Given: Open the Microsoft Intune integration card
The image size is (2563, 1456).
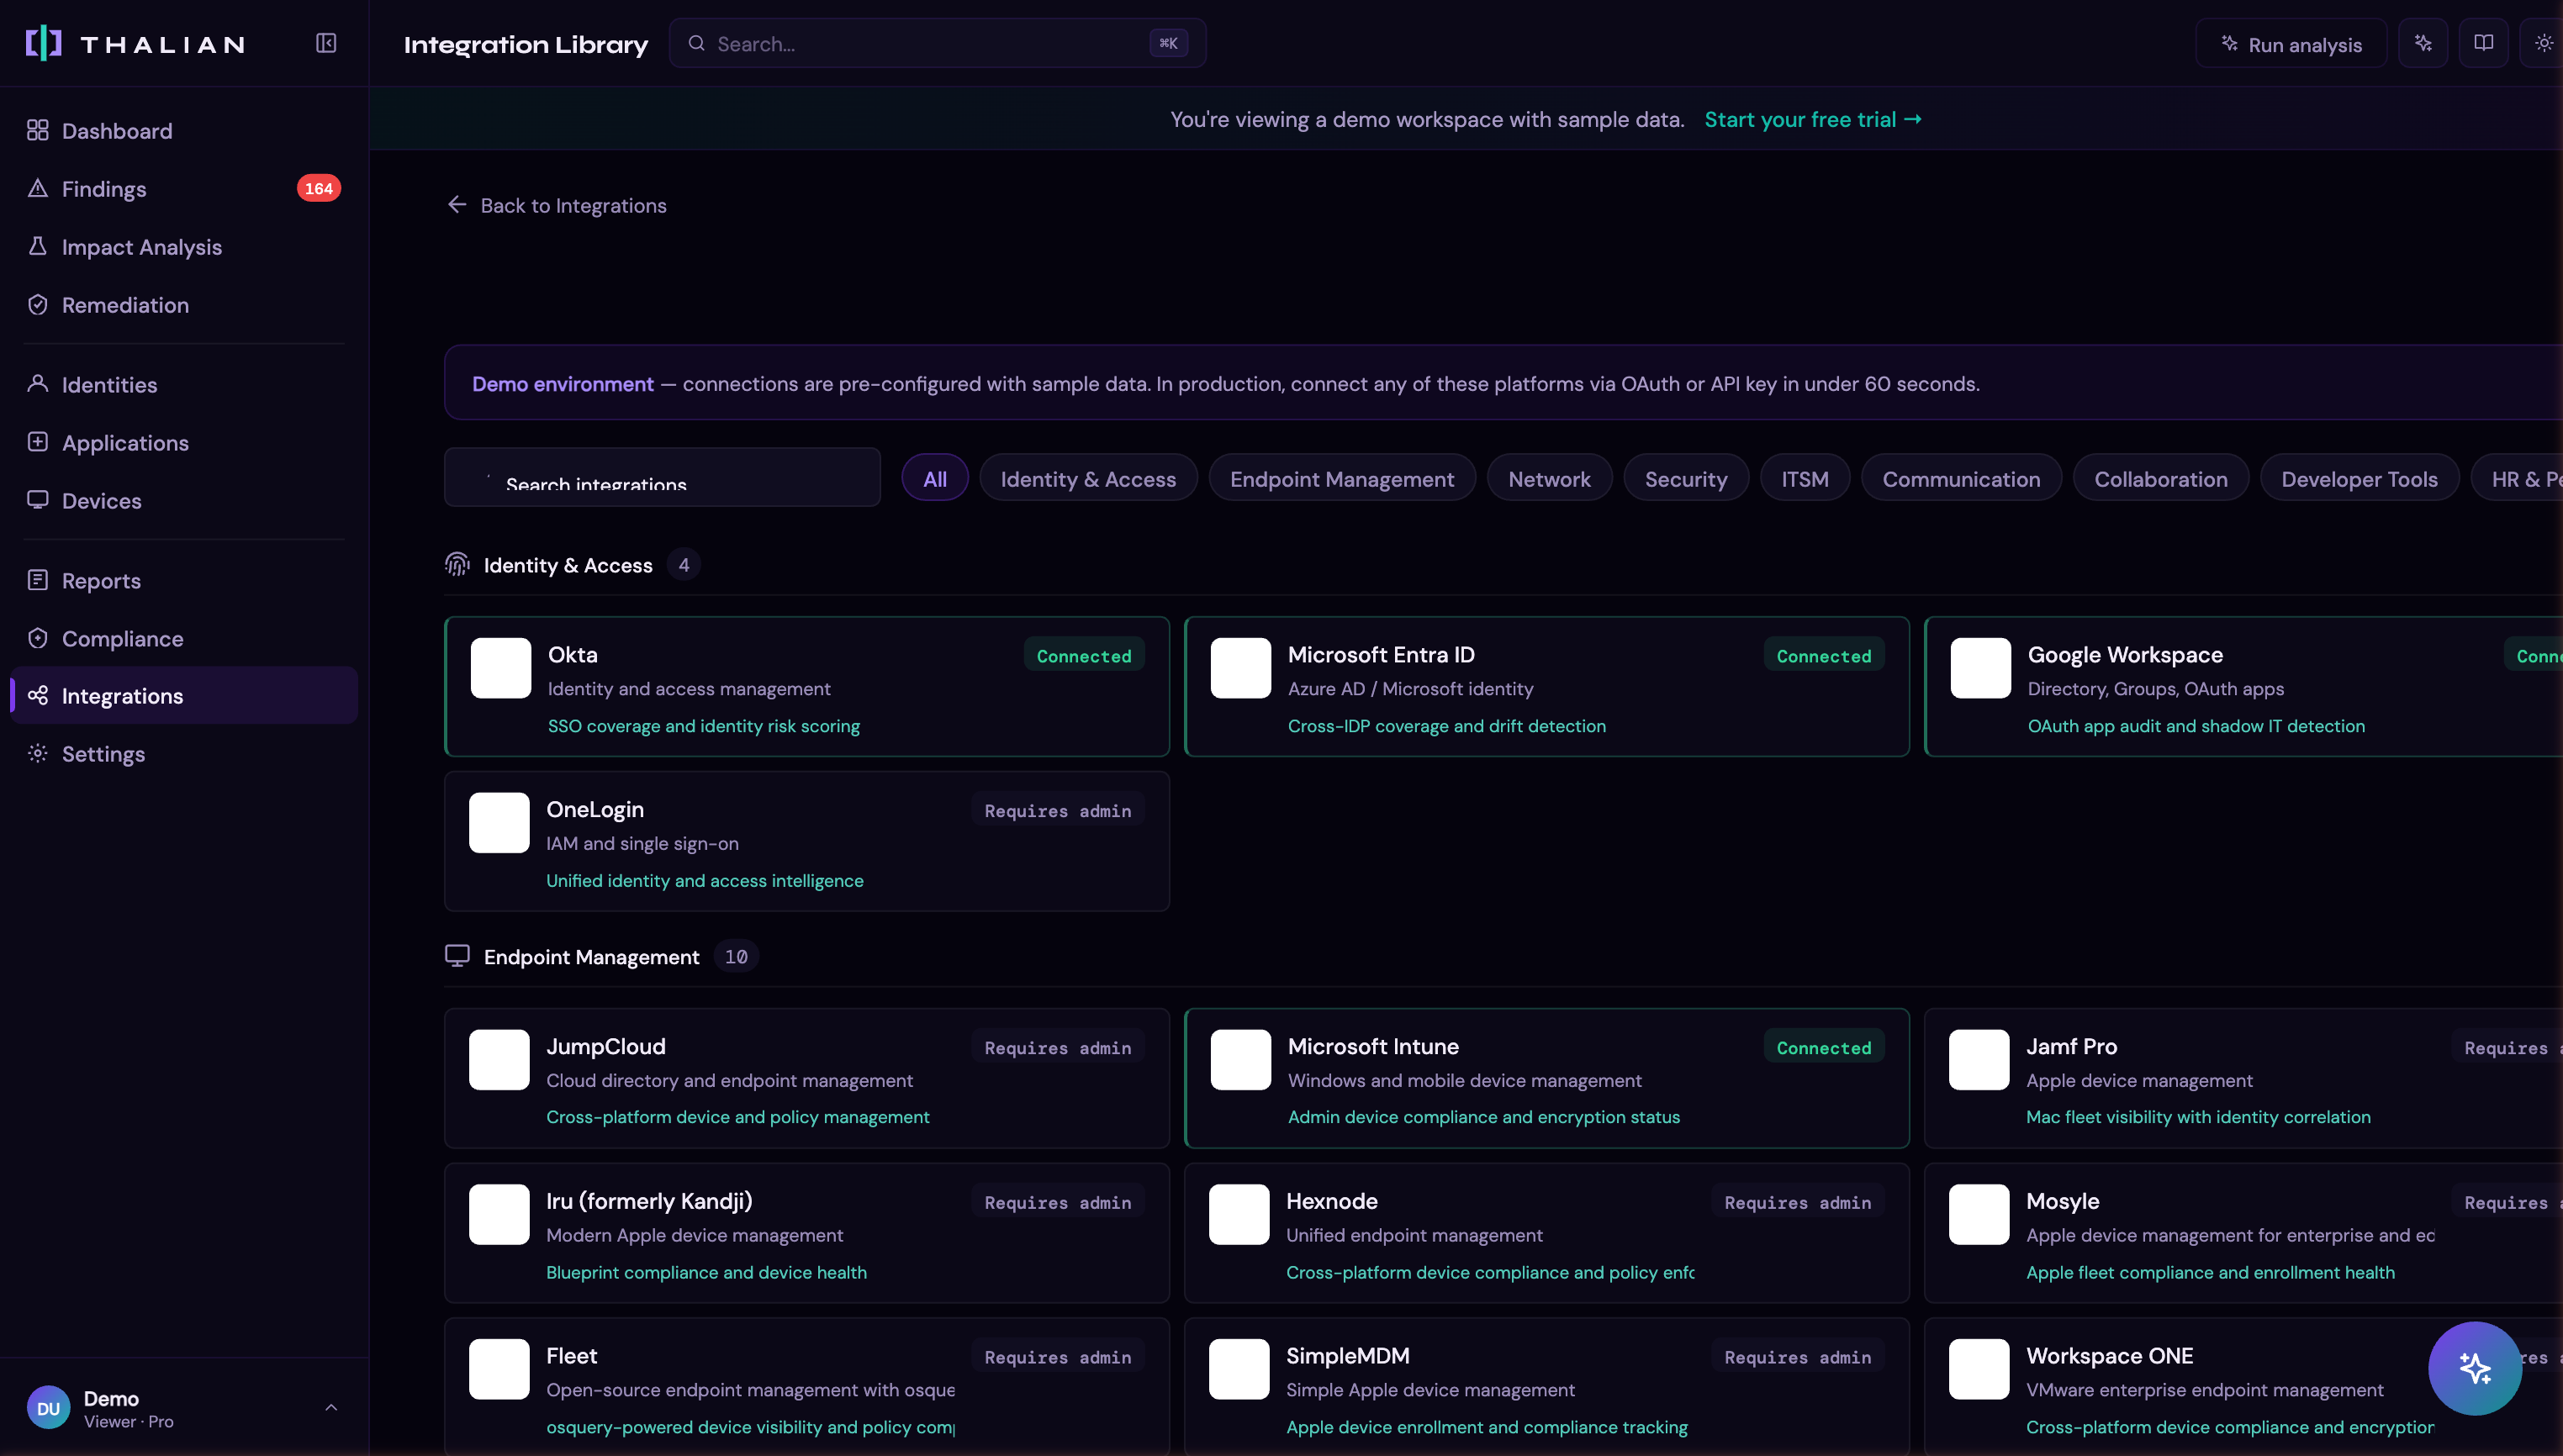Looking at the screenshot, I should 1545,1078.
